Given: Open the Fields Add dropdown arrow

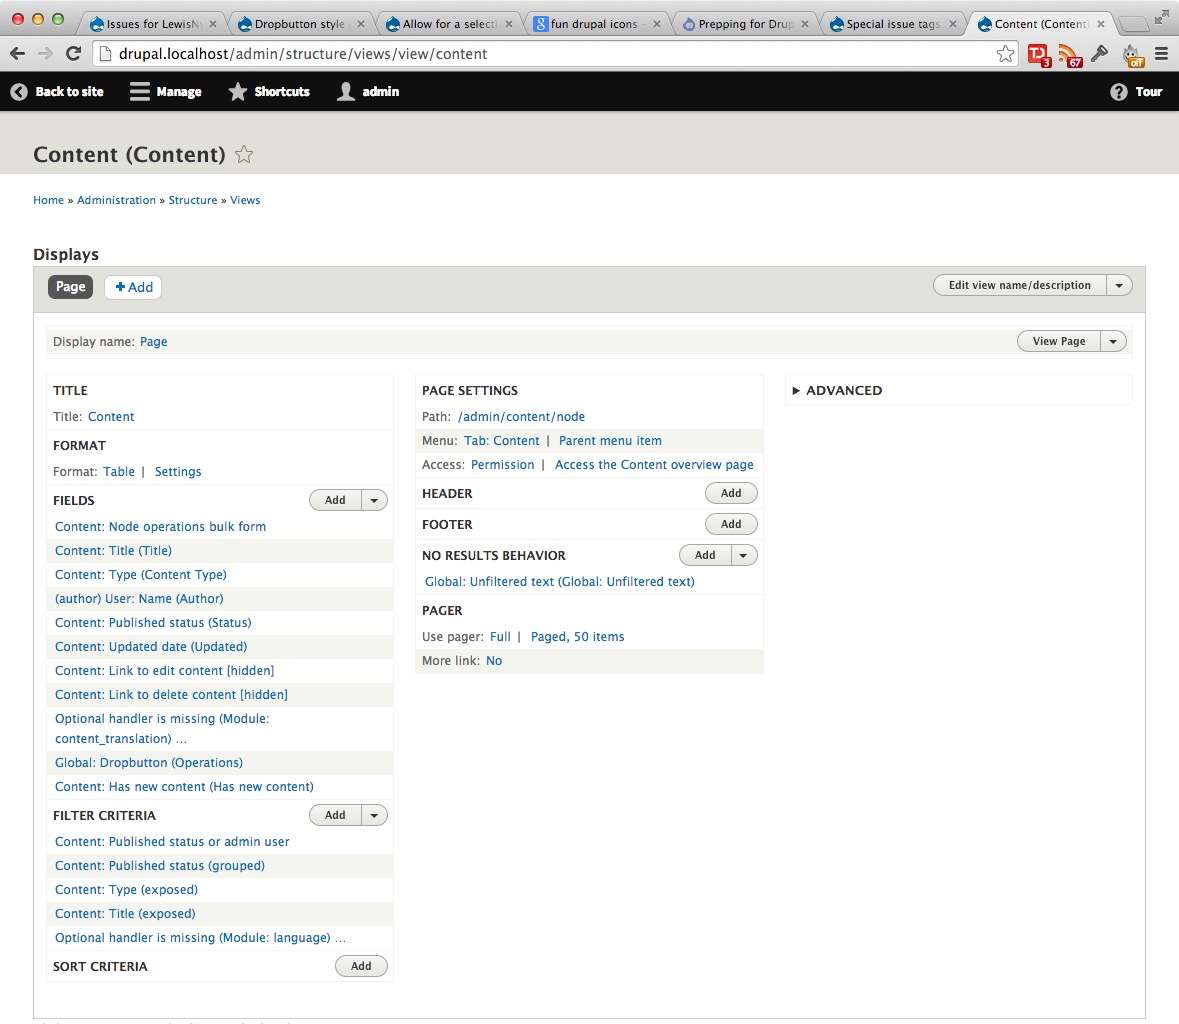Looking at the screenshot, I should point(374,500).
